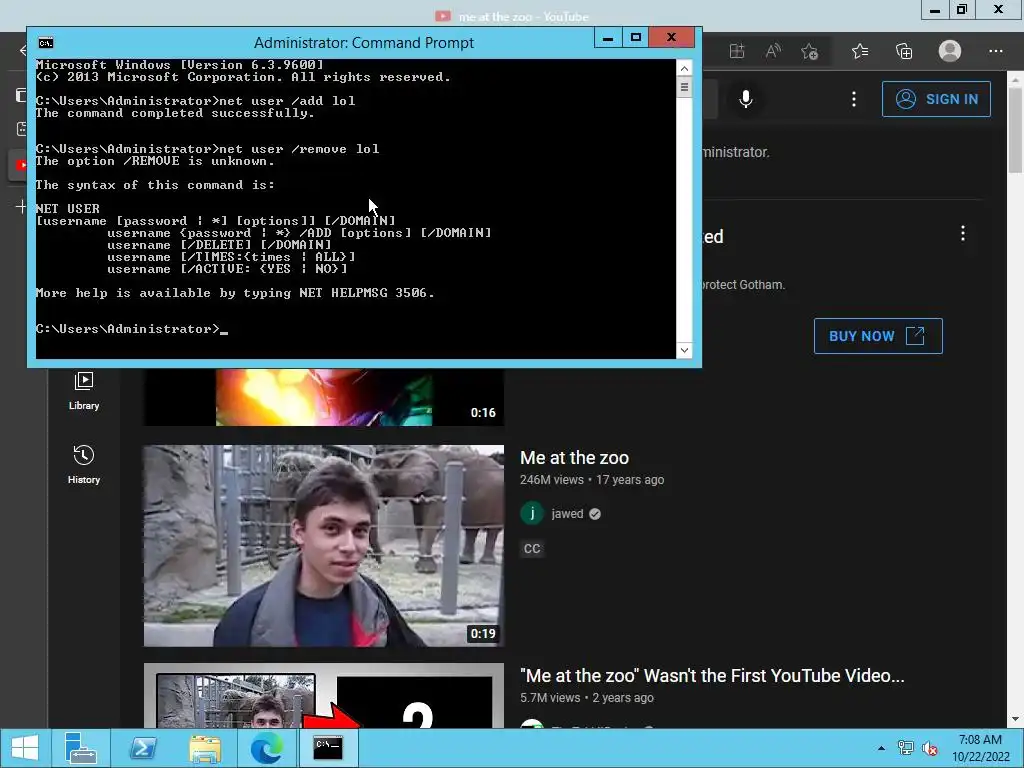The width and height of the screenshot is (1024, 768).
Task: Open the Edge Collections icon
Action: point(904,51)
